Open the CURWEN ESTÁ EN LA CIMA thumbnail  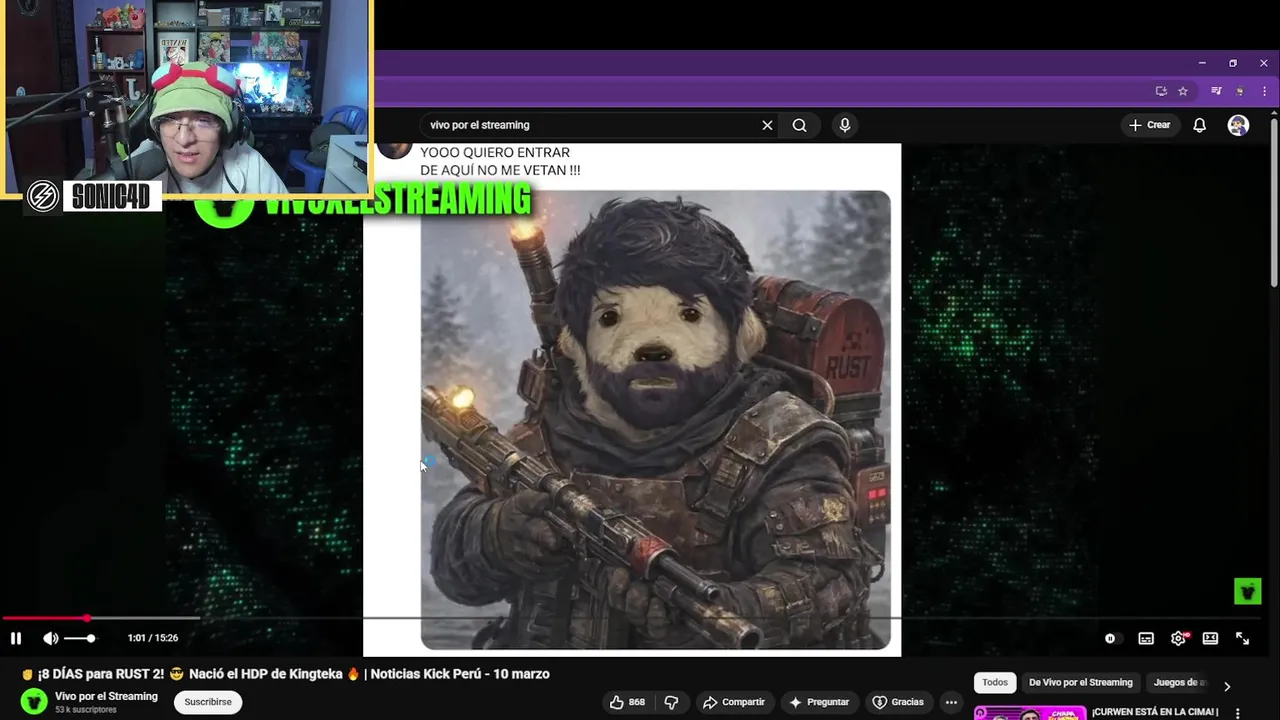click(x=1030, y=713)
